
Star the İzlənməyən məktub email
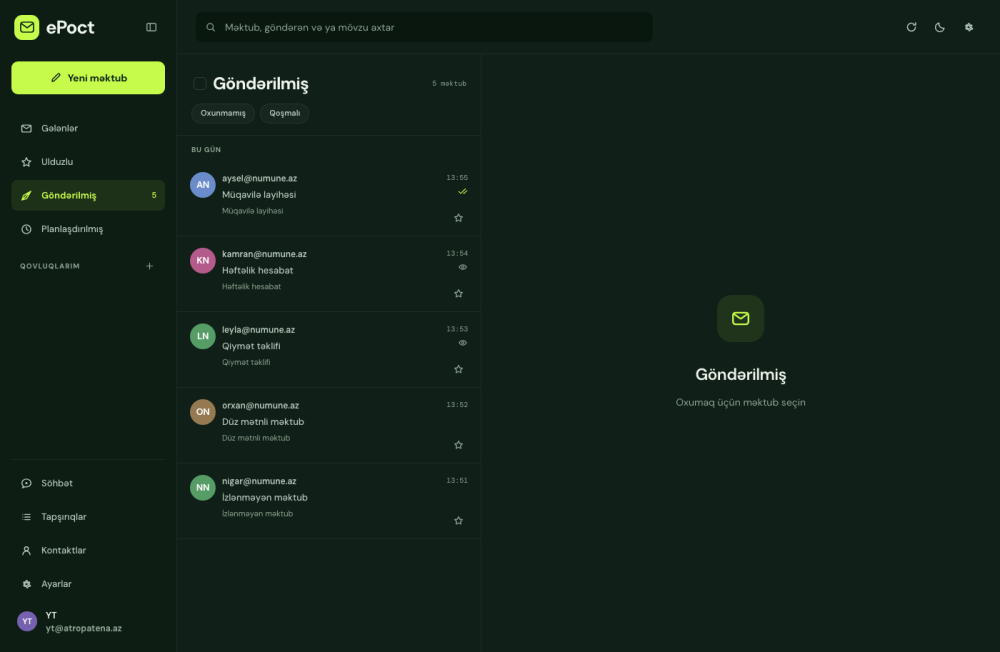459,521
